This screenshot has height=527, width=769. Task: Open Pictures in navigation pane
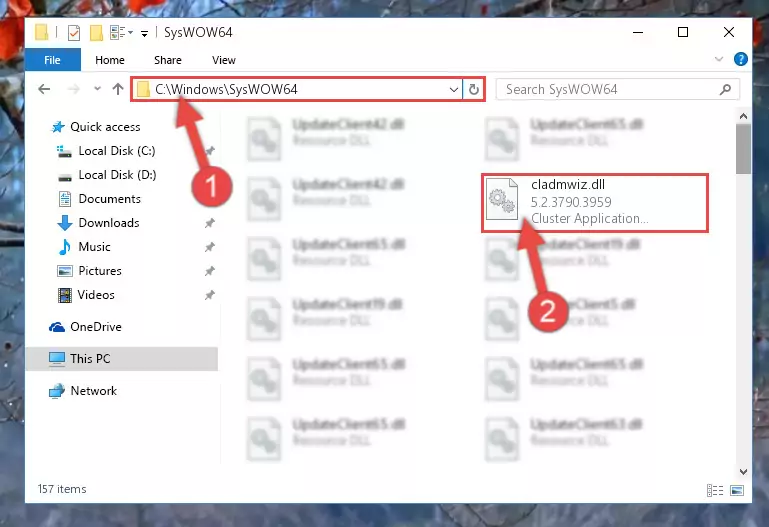(100, 271)
